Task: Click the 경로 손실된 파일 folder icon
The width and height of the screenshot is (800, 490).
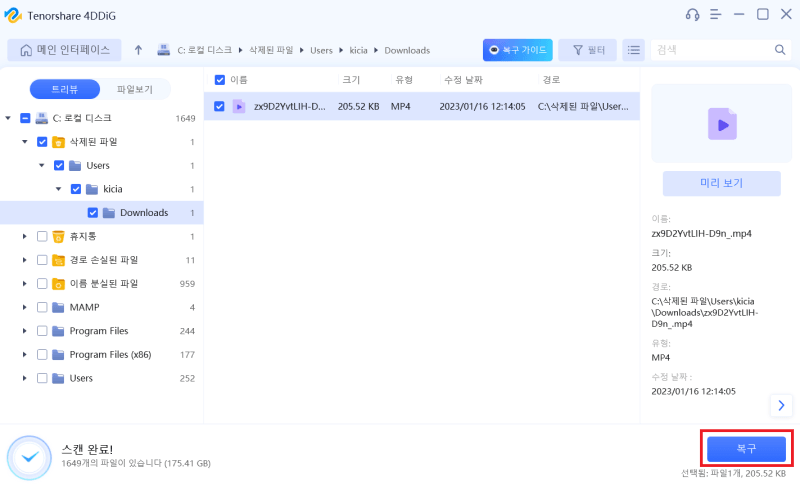Action: tap(59, 260)
